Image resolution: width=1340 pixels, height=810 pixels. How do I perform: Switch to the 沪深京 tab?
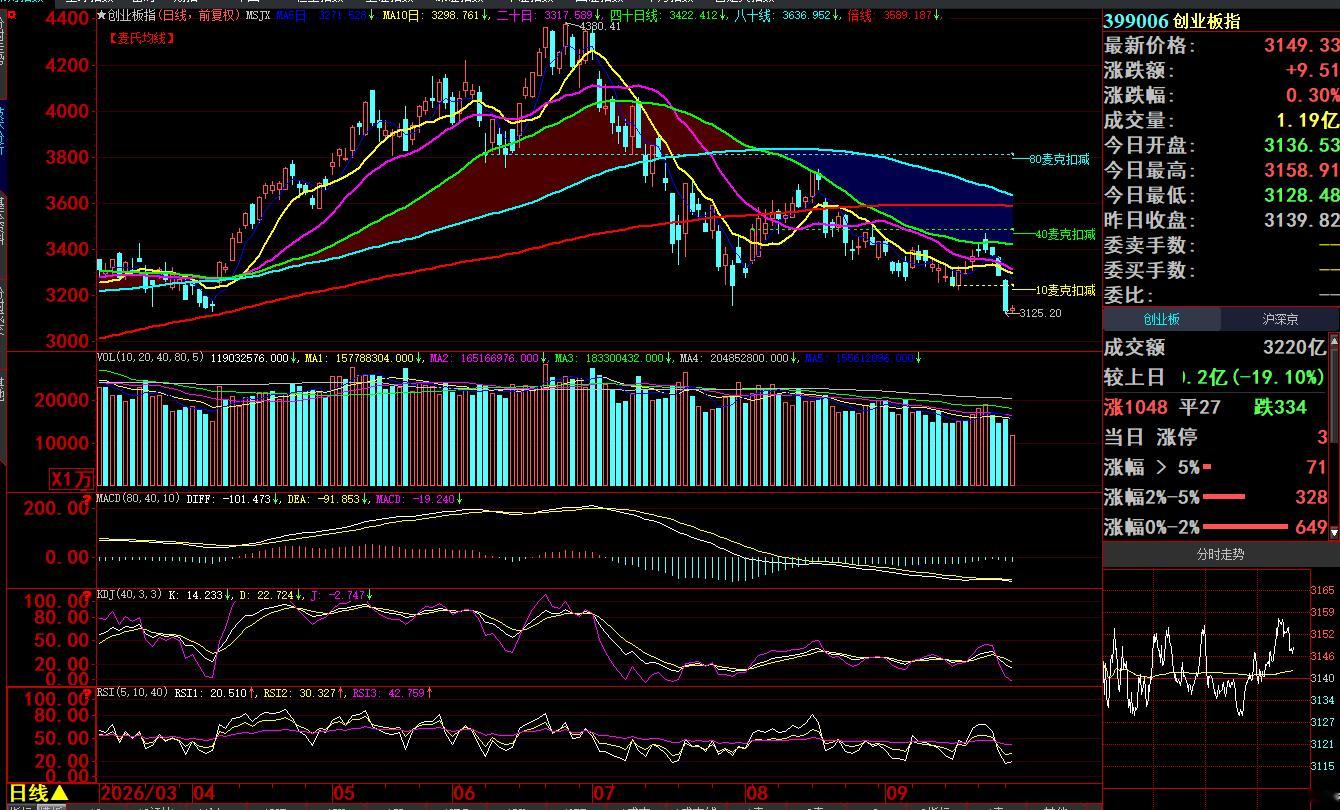click(x=1280, y=319)
